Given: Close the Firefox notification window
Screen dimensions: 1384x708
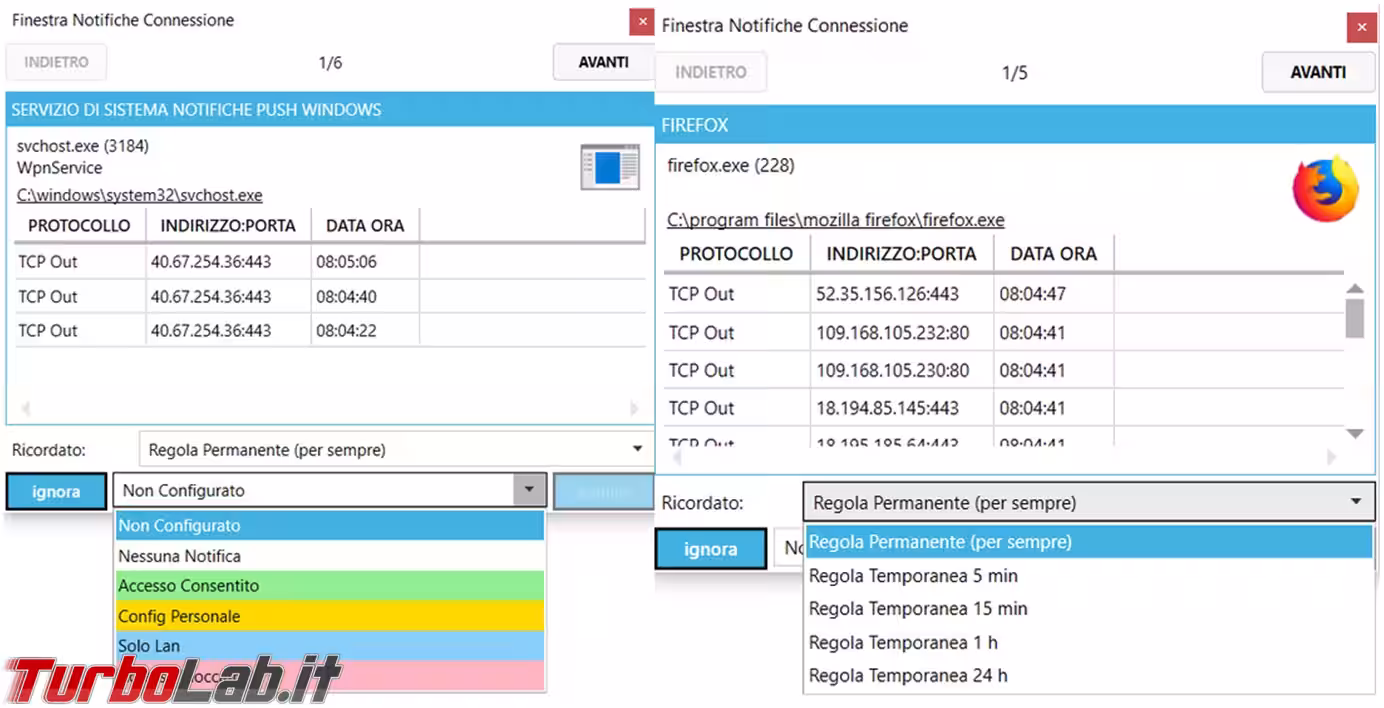Looking at the screenshot, I should (x=1361, y=28).
